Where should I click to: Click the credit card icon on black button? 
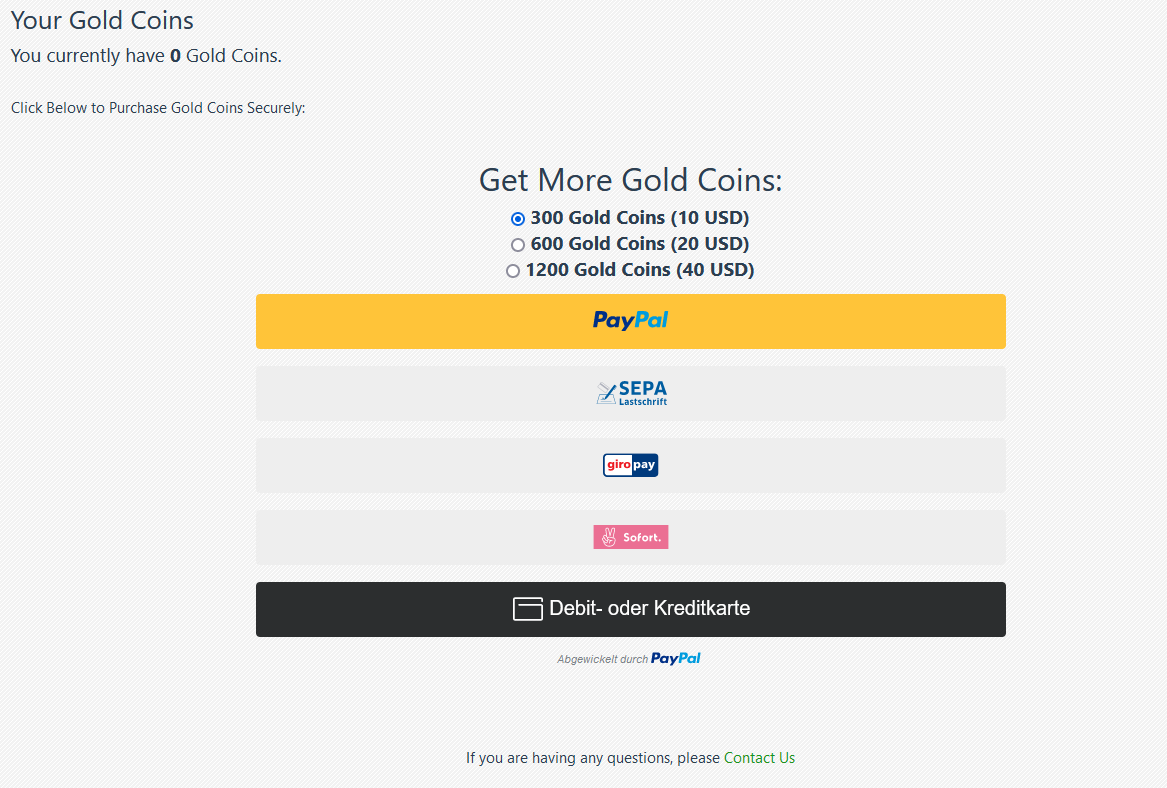pos(527,609)
